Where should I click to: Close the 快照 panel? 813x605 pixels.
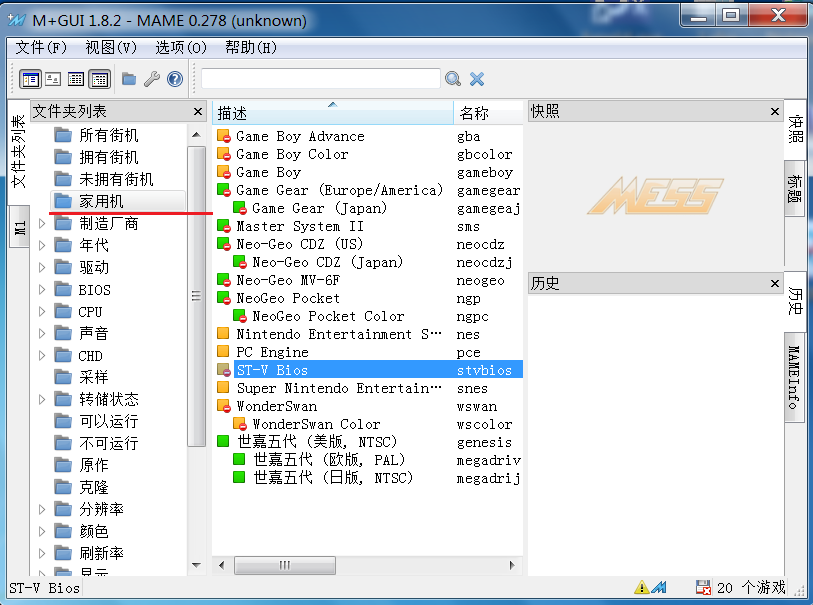click(775, 111)
